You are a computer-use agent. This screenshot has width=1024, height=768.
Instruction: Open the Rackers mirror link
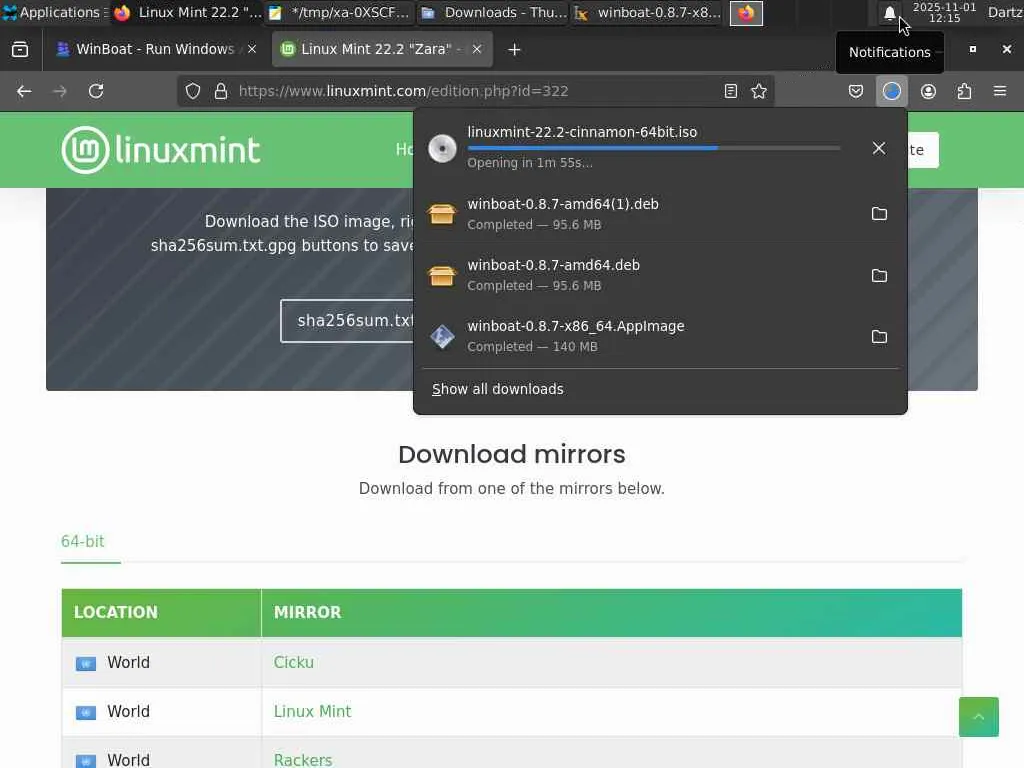tap(303, 760)
